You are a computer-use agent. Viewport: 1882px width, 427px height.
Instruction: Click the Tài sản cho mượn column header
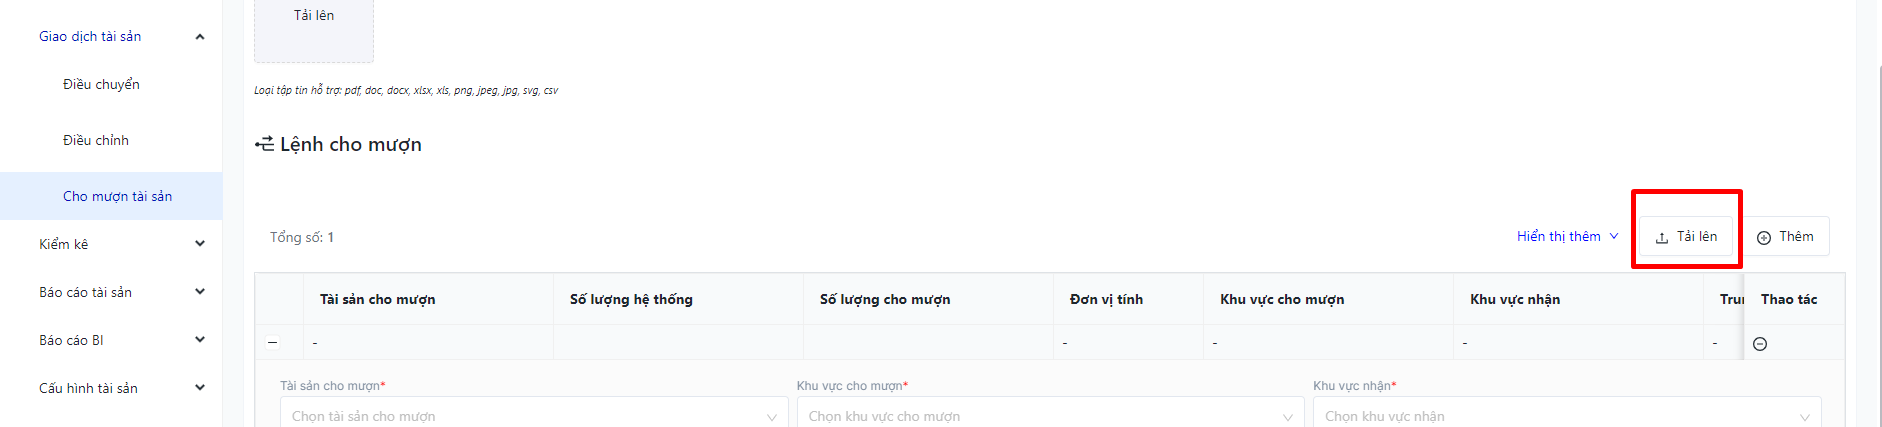[x=377, y=300]
